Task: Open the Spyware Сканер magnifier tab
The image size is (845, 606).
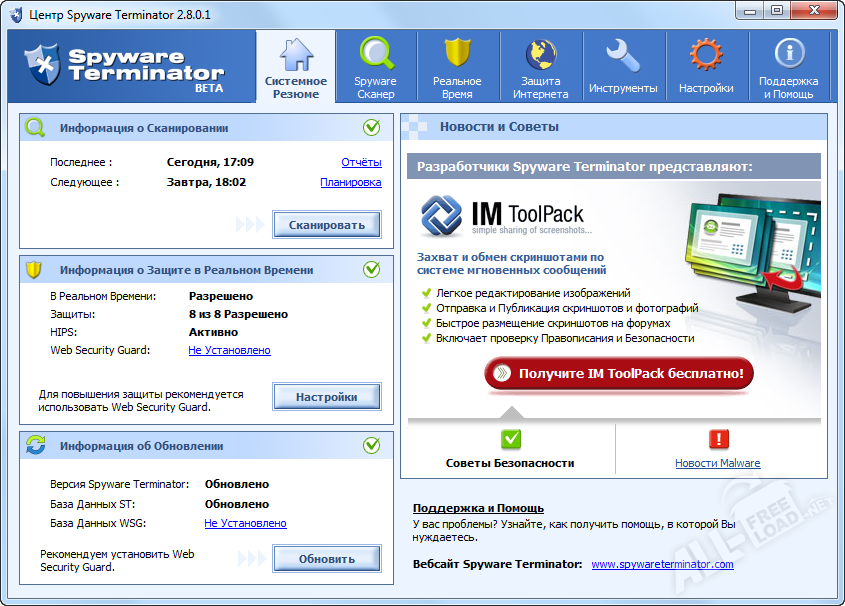Action: (375, 54)
